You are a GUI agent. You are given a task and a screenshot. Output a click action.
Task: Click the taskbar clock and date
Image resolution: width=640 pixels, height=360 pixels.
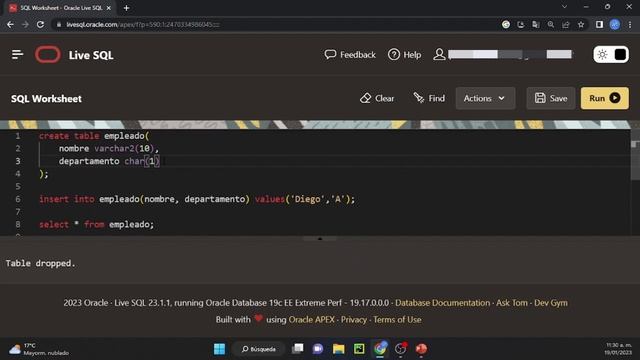point(618,349)
